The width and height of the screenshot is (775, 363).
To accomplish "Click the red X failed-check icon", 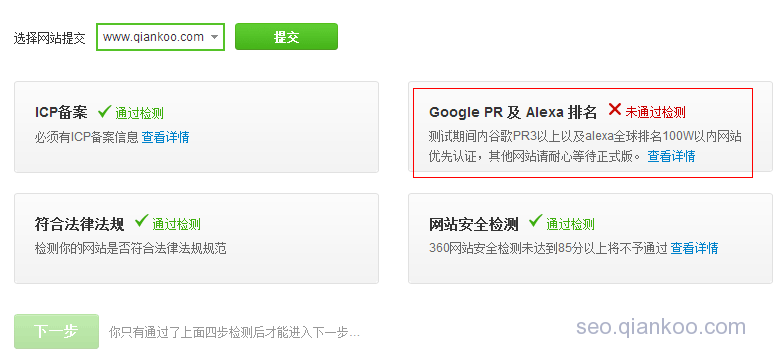I will point(614,109).
